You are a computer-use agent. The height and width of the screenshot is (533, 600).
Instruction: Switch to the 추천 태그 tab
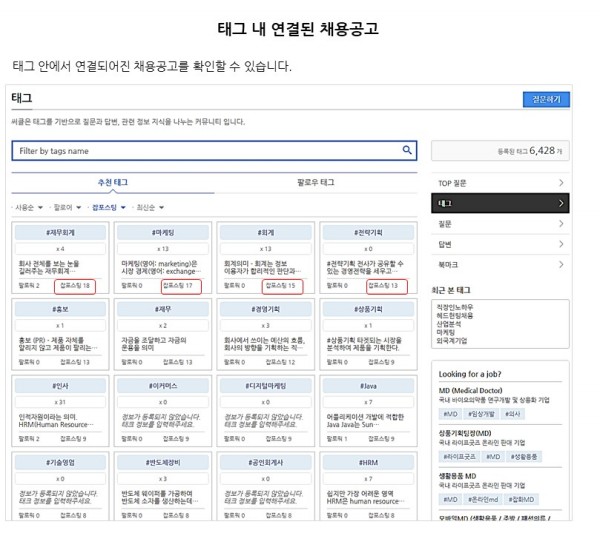[x=112, y=183]
